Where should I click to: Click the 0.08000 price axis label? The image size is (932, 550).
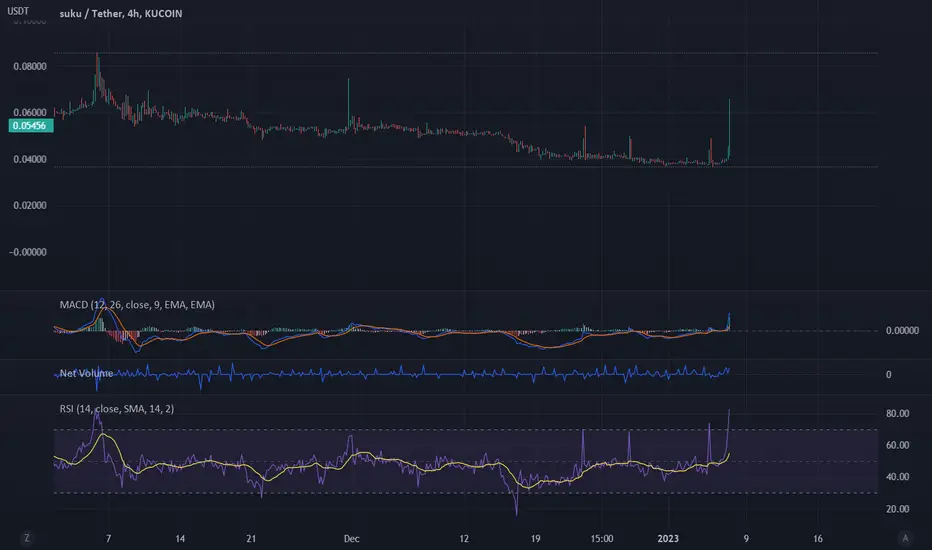pos(30,66)
